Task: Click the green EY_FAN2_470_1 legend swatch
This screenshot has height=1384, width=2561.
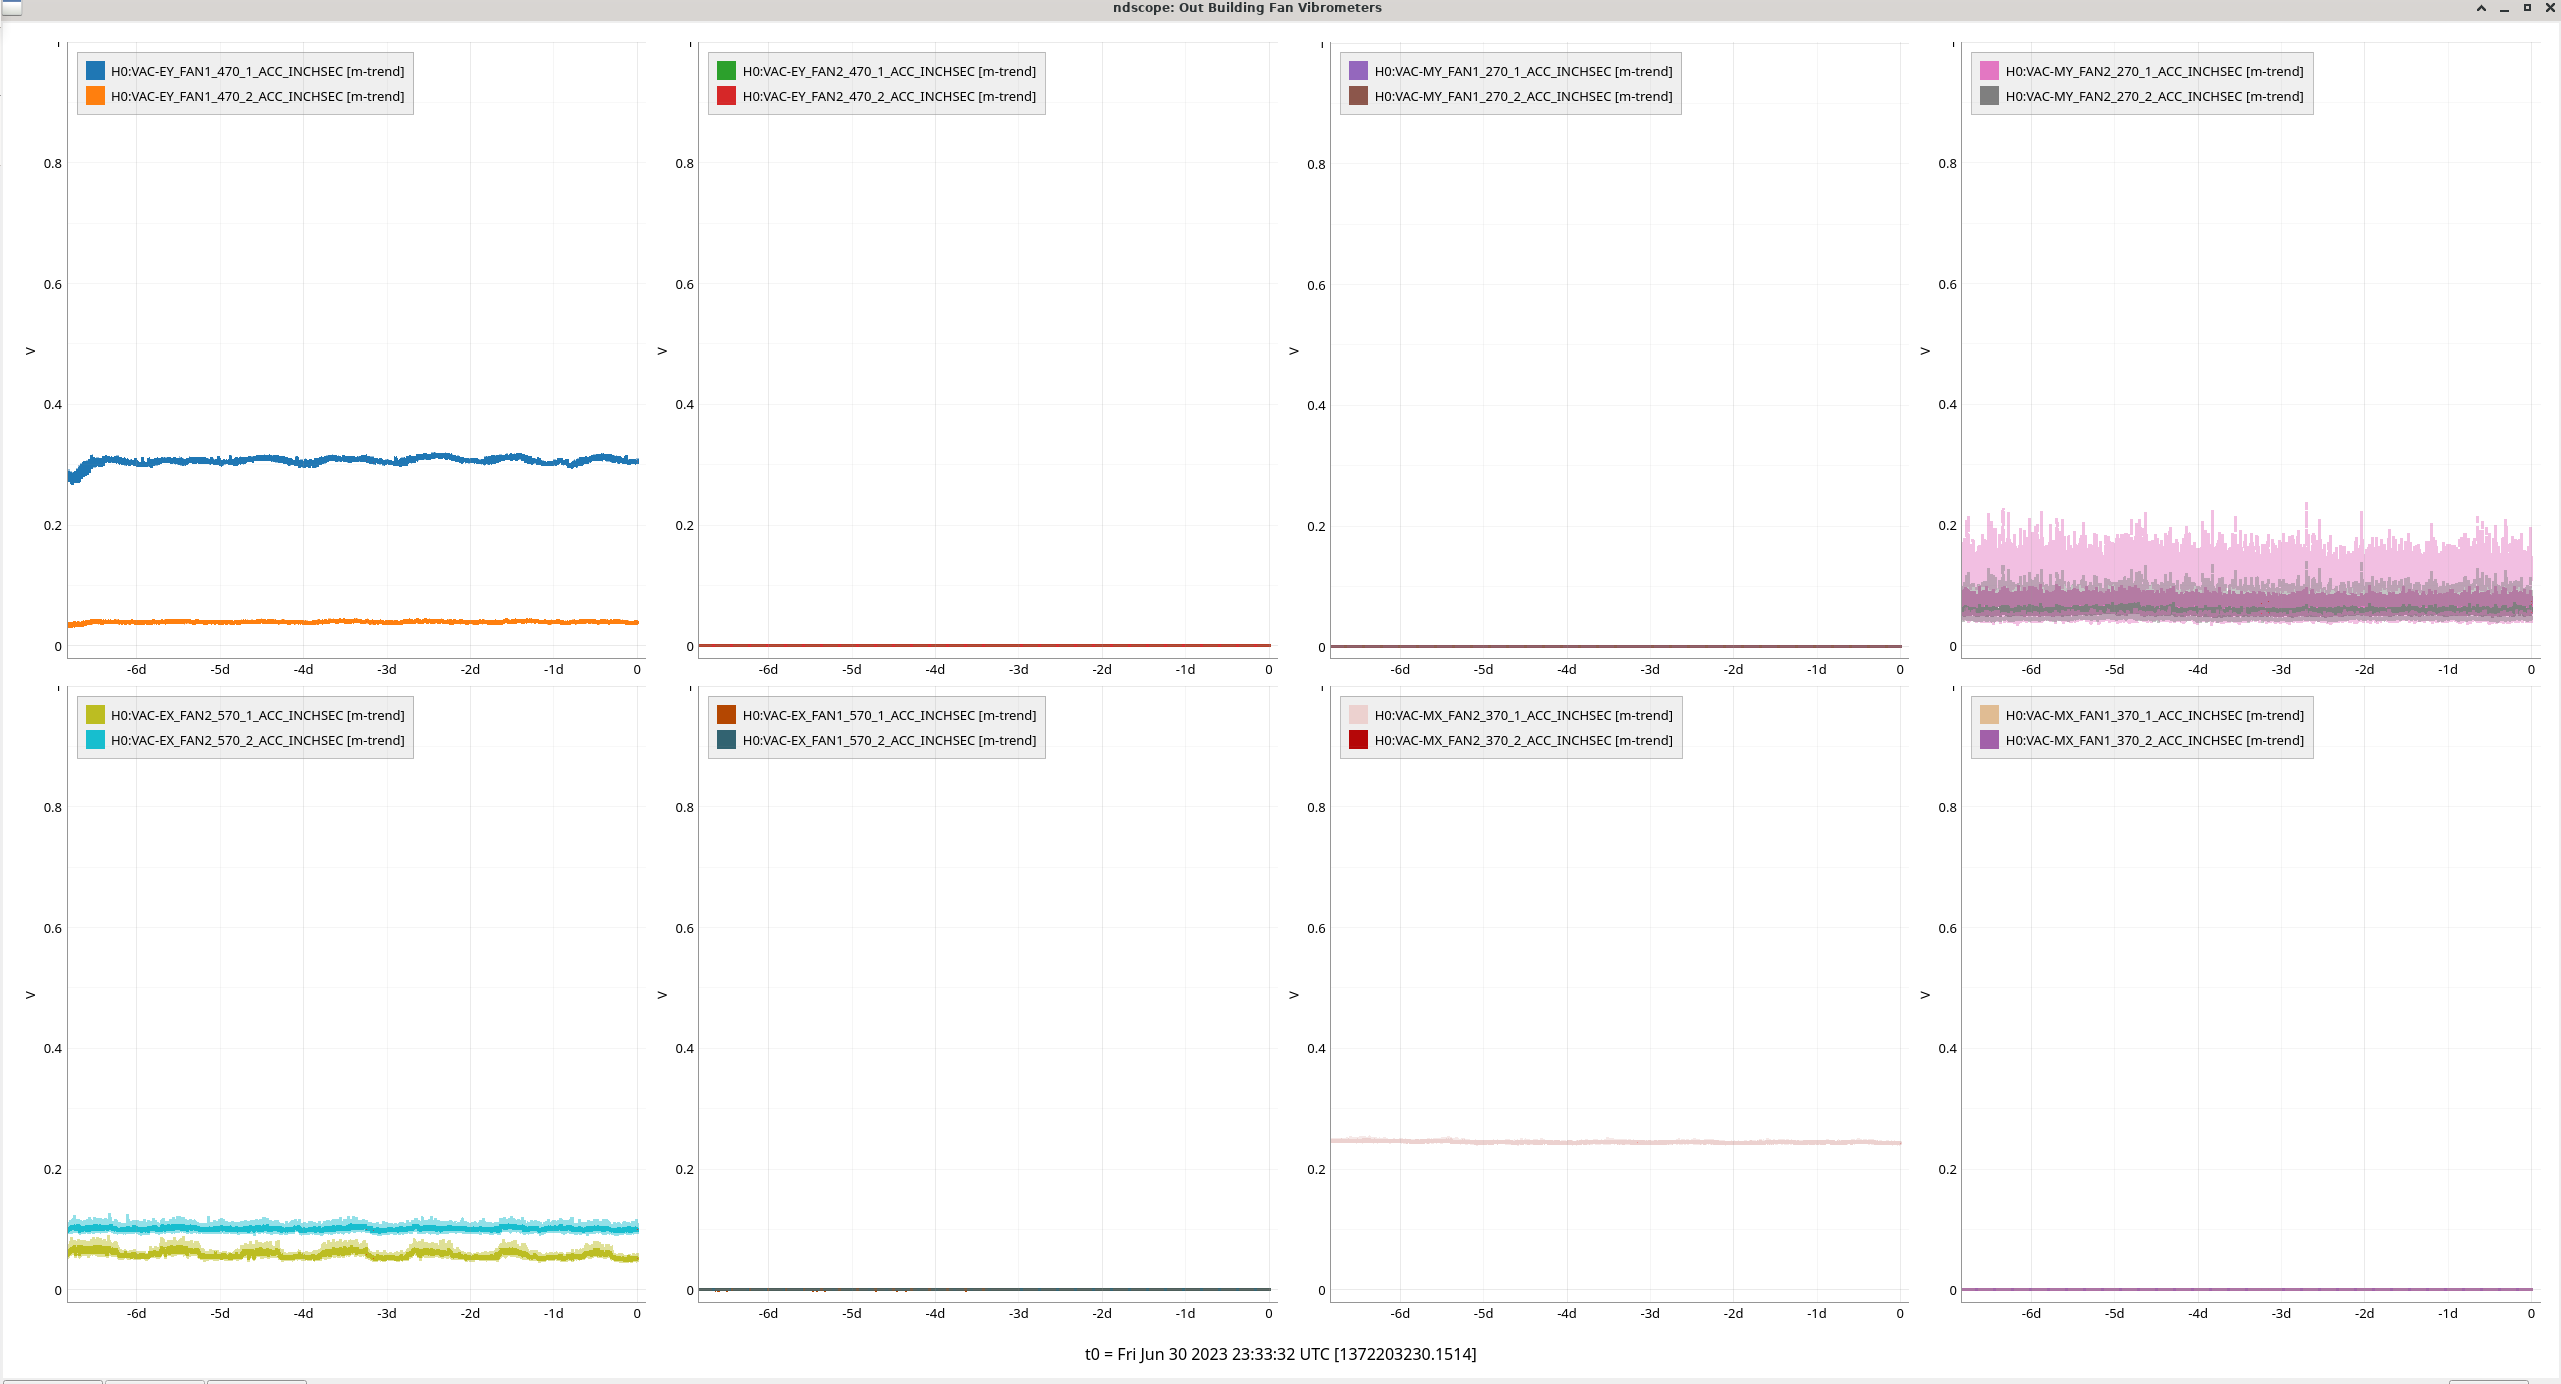Action: point(726,71)
